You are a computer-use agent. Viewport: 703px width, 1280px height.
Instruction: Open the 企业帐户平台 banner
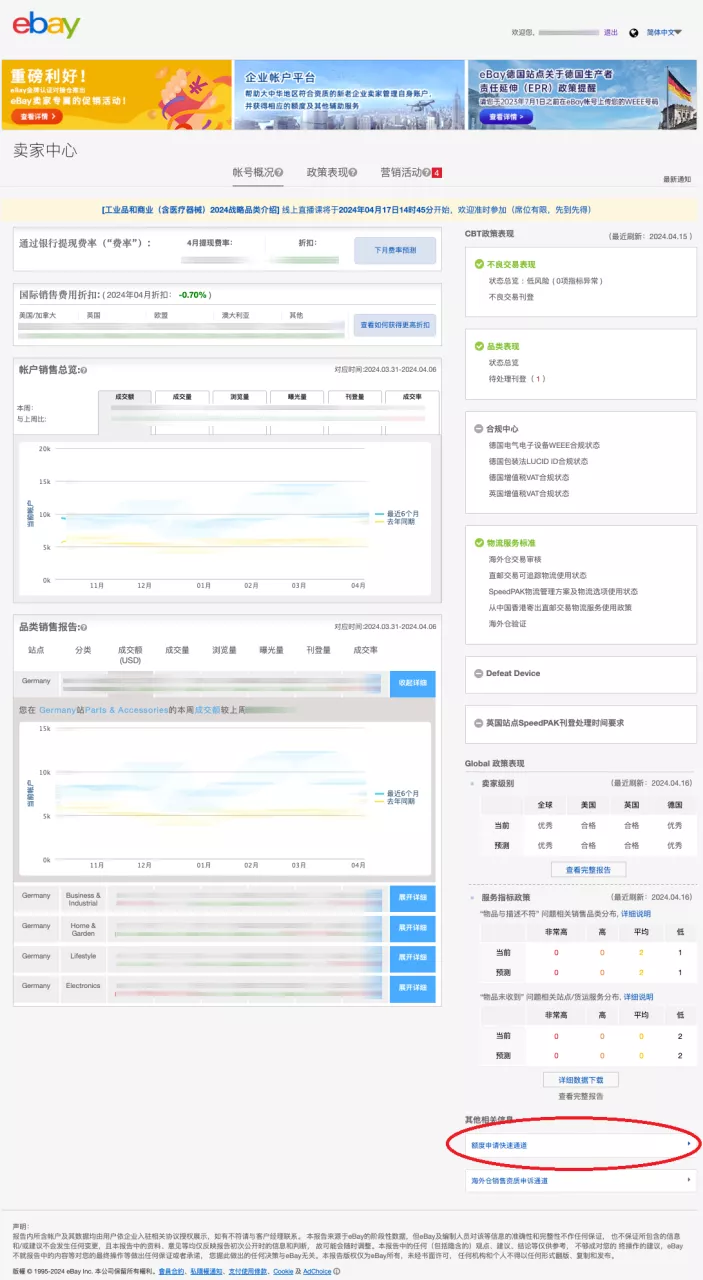(349, 94)
